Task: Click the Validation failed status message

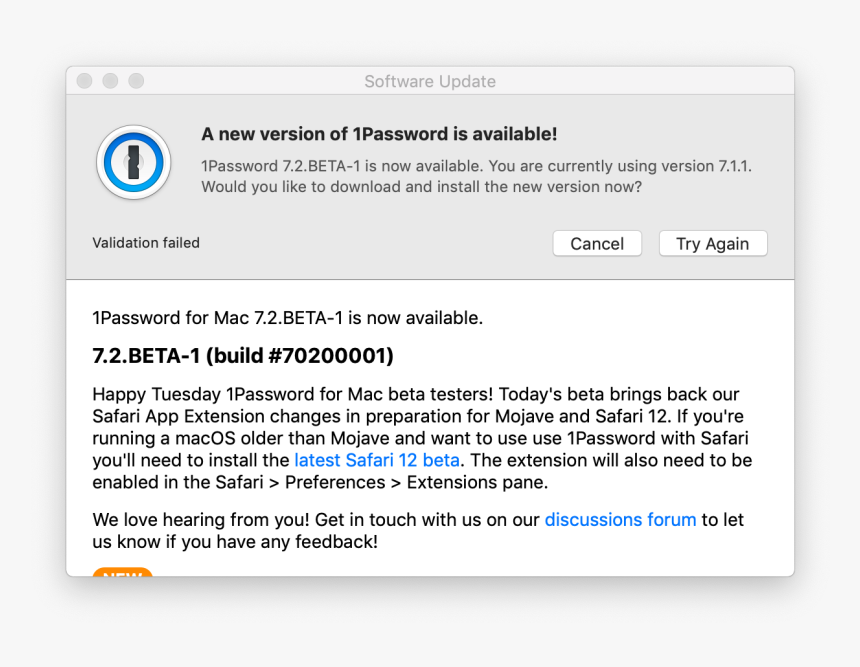Action: point(146,243)
